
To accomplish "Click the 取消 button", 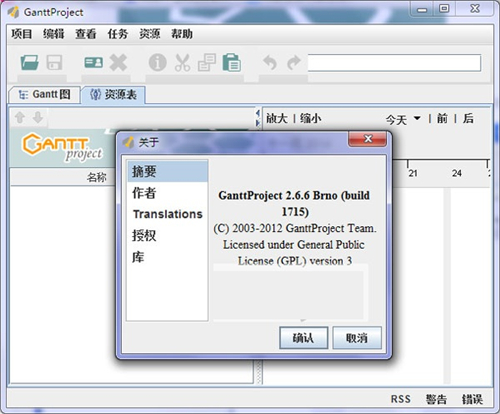I will point(357,338).
